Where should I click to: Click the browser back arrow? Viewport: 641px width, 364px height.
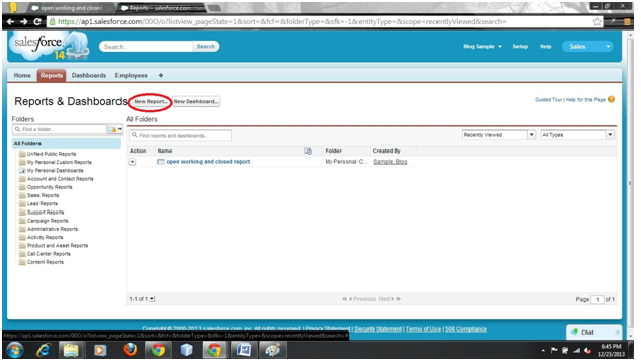click(11, 22)
